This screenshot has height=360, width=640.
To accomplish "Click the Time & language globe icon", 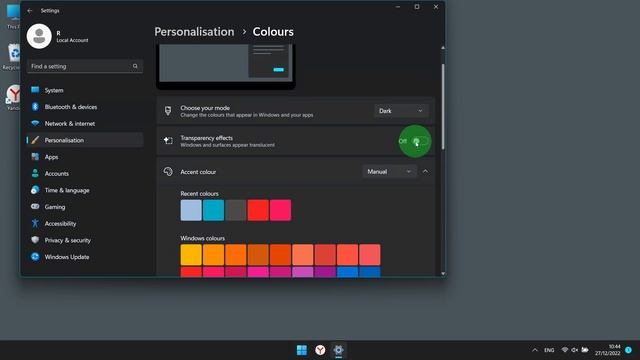I will [35, 190].
